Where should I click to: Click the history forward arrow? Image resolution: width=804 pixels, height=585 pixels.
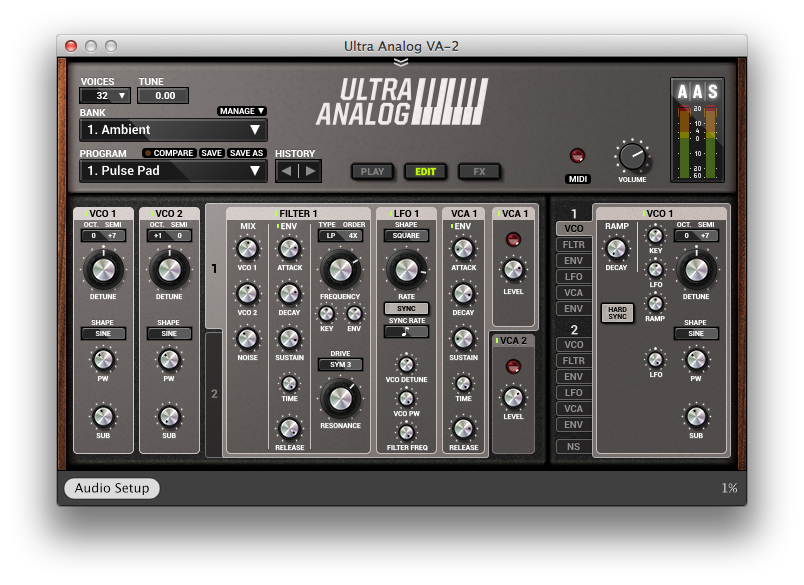coord(310,171)
